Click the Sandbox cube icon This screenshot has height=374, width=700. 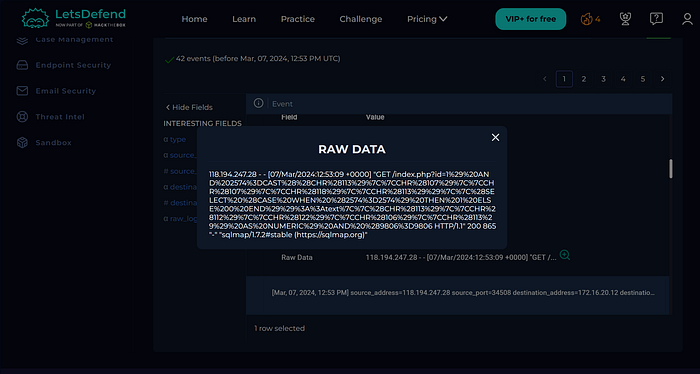(x=22, y=143)
